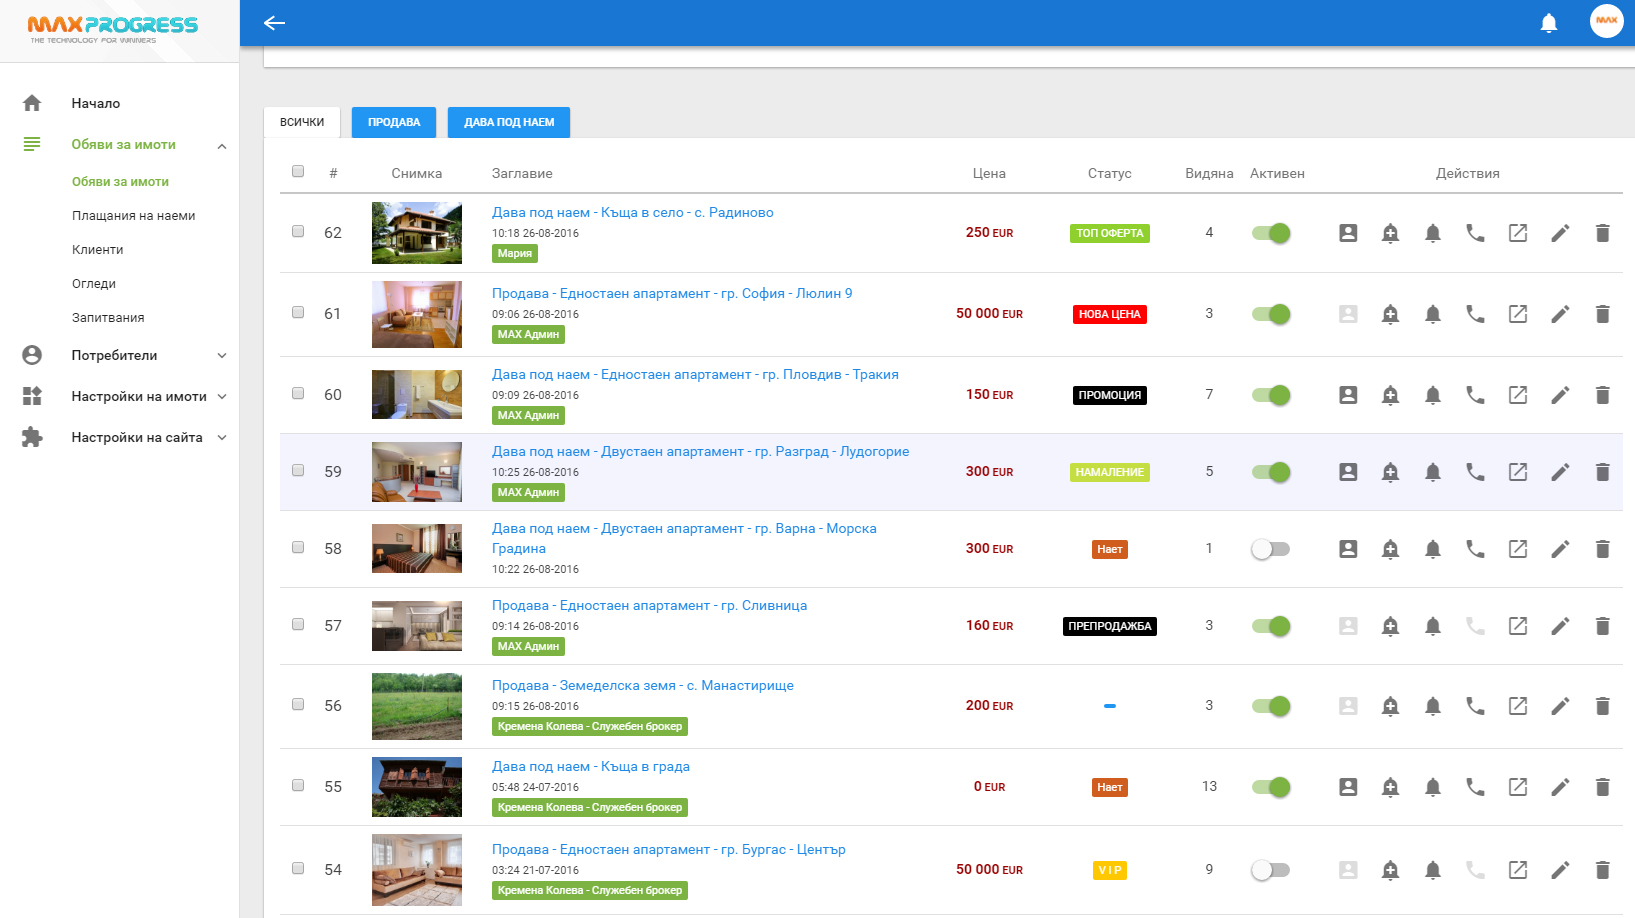1635x918 pixels.
Task: Expand Настройки на имоти sidebar menu
Action: click(x=222, y=396)
